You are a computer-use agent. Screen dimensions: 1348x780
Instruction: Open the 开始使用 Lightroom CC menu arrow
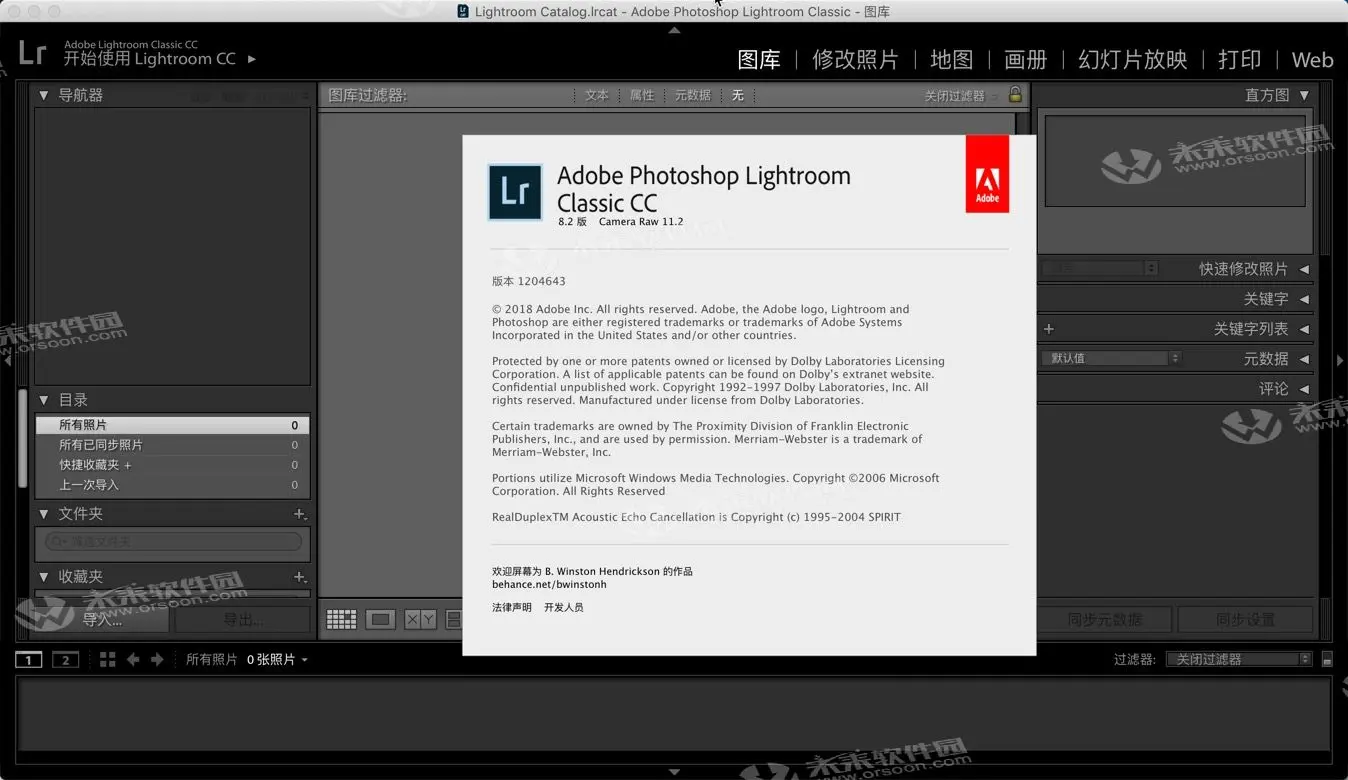[252, 59]
